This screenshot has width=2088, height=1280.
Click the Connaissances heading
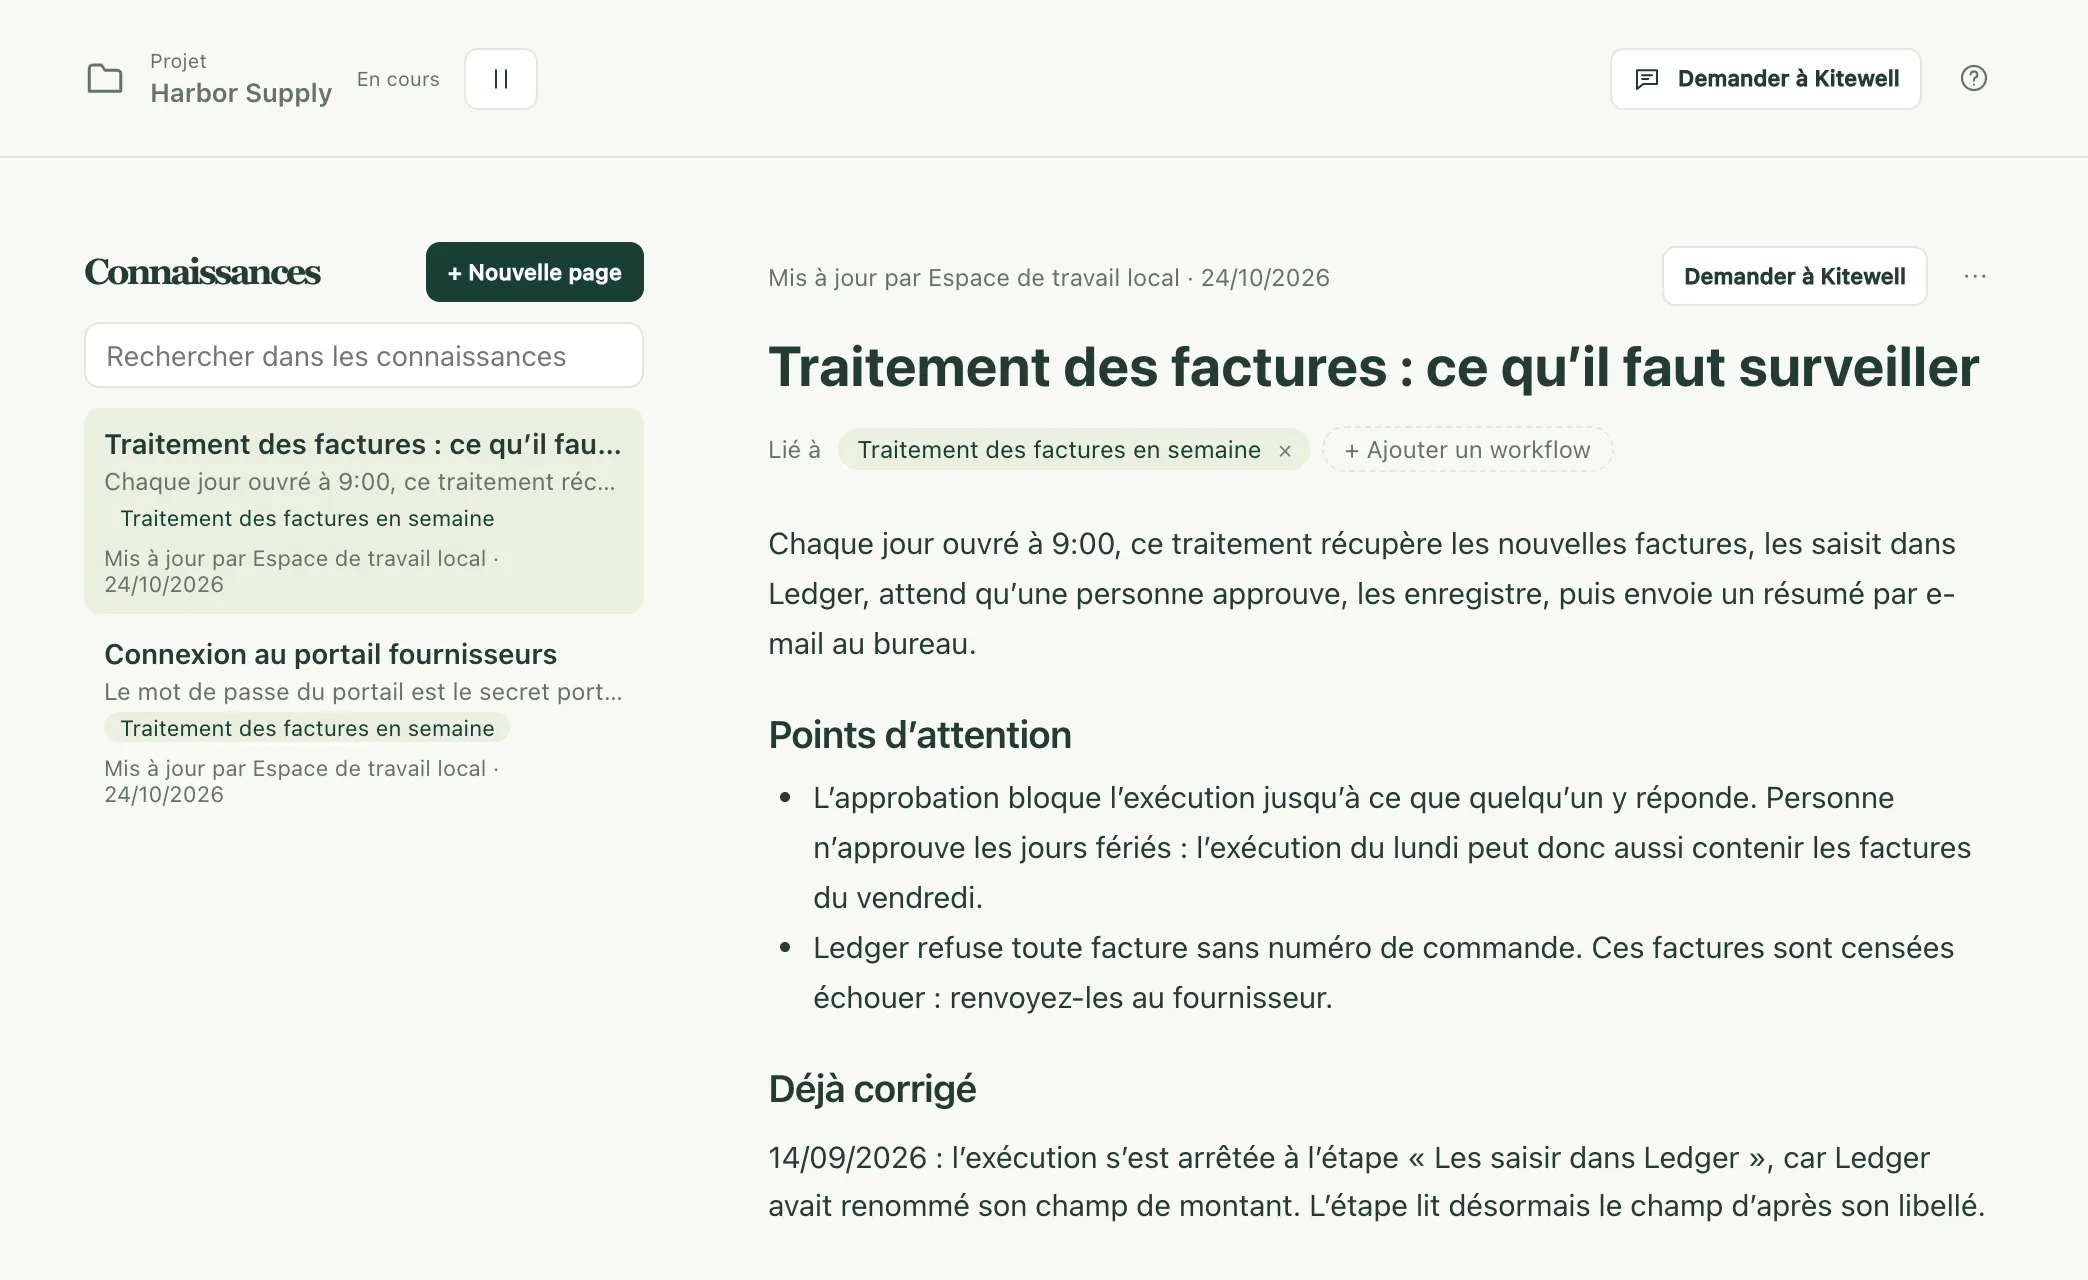click(202, 272)
